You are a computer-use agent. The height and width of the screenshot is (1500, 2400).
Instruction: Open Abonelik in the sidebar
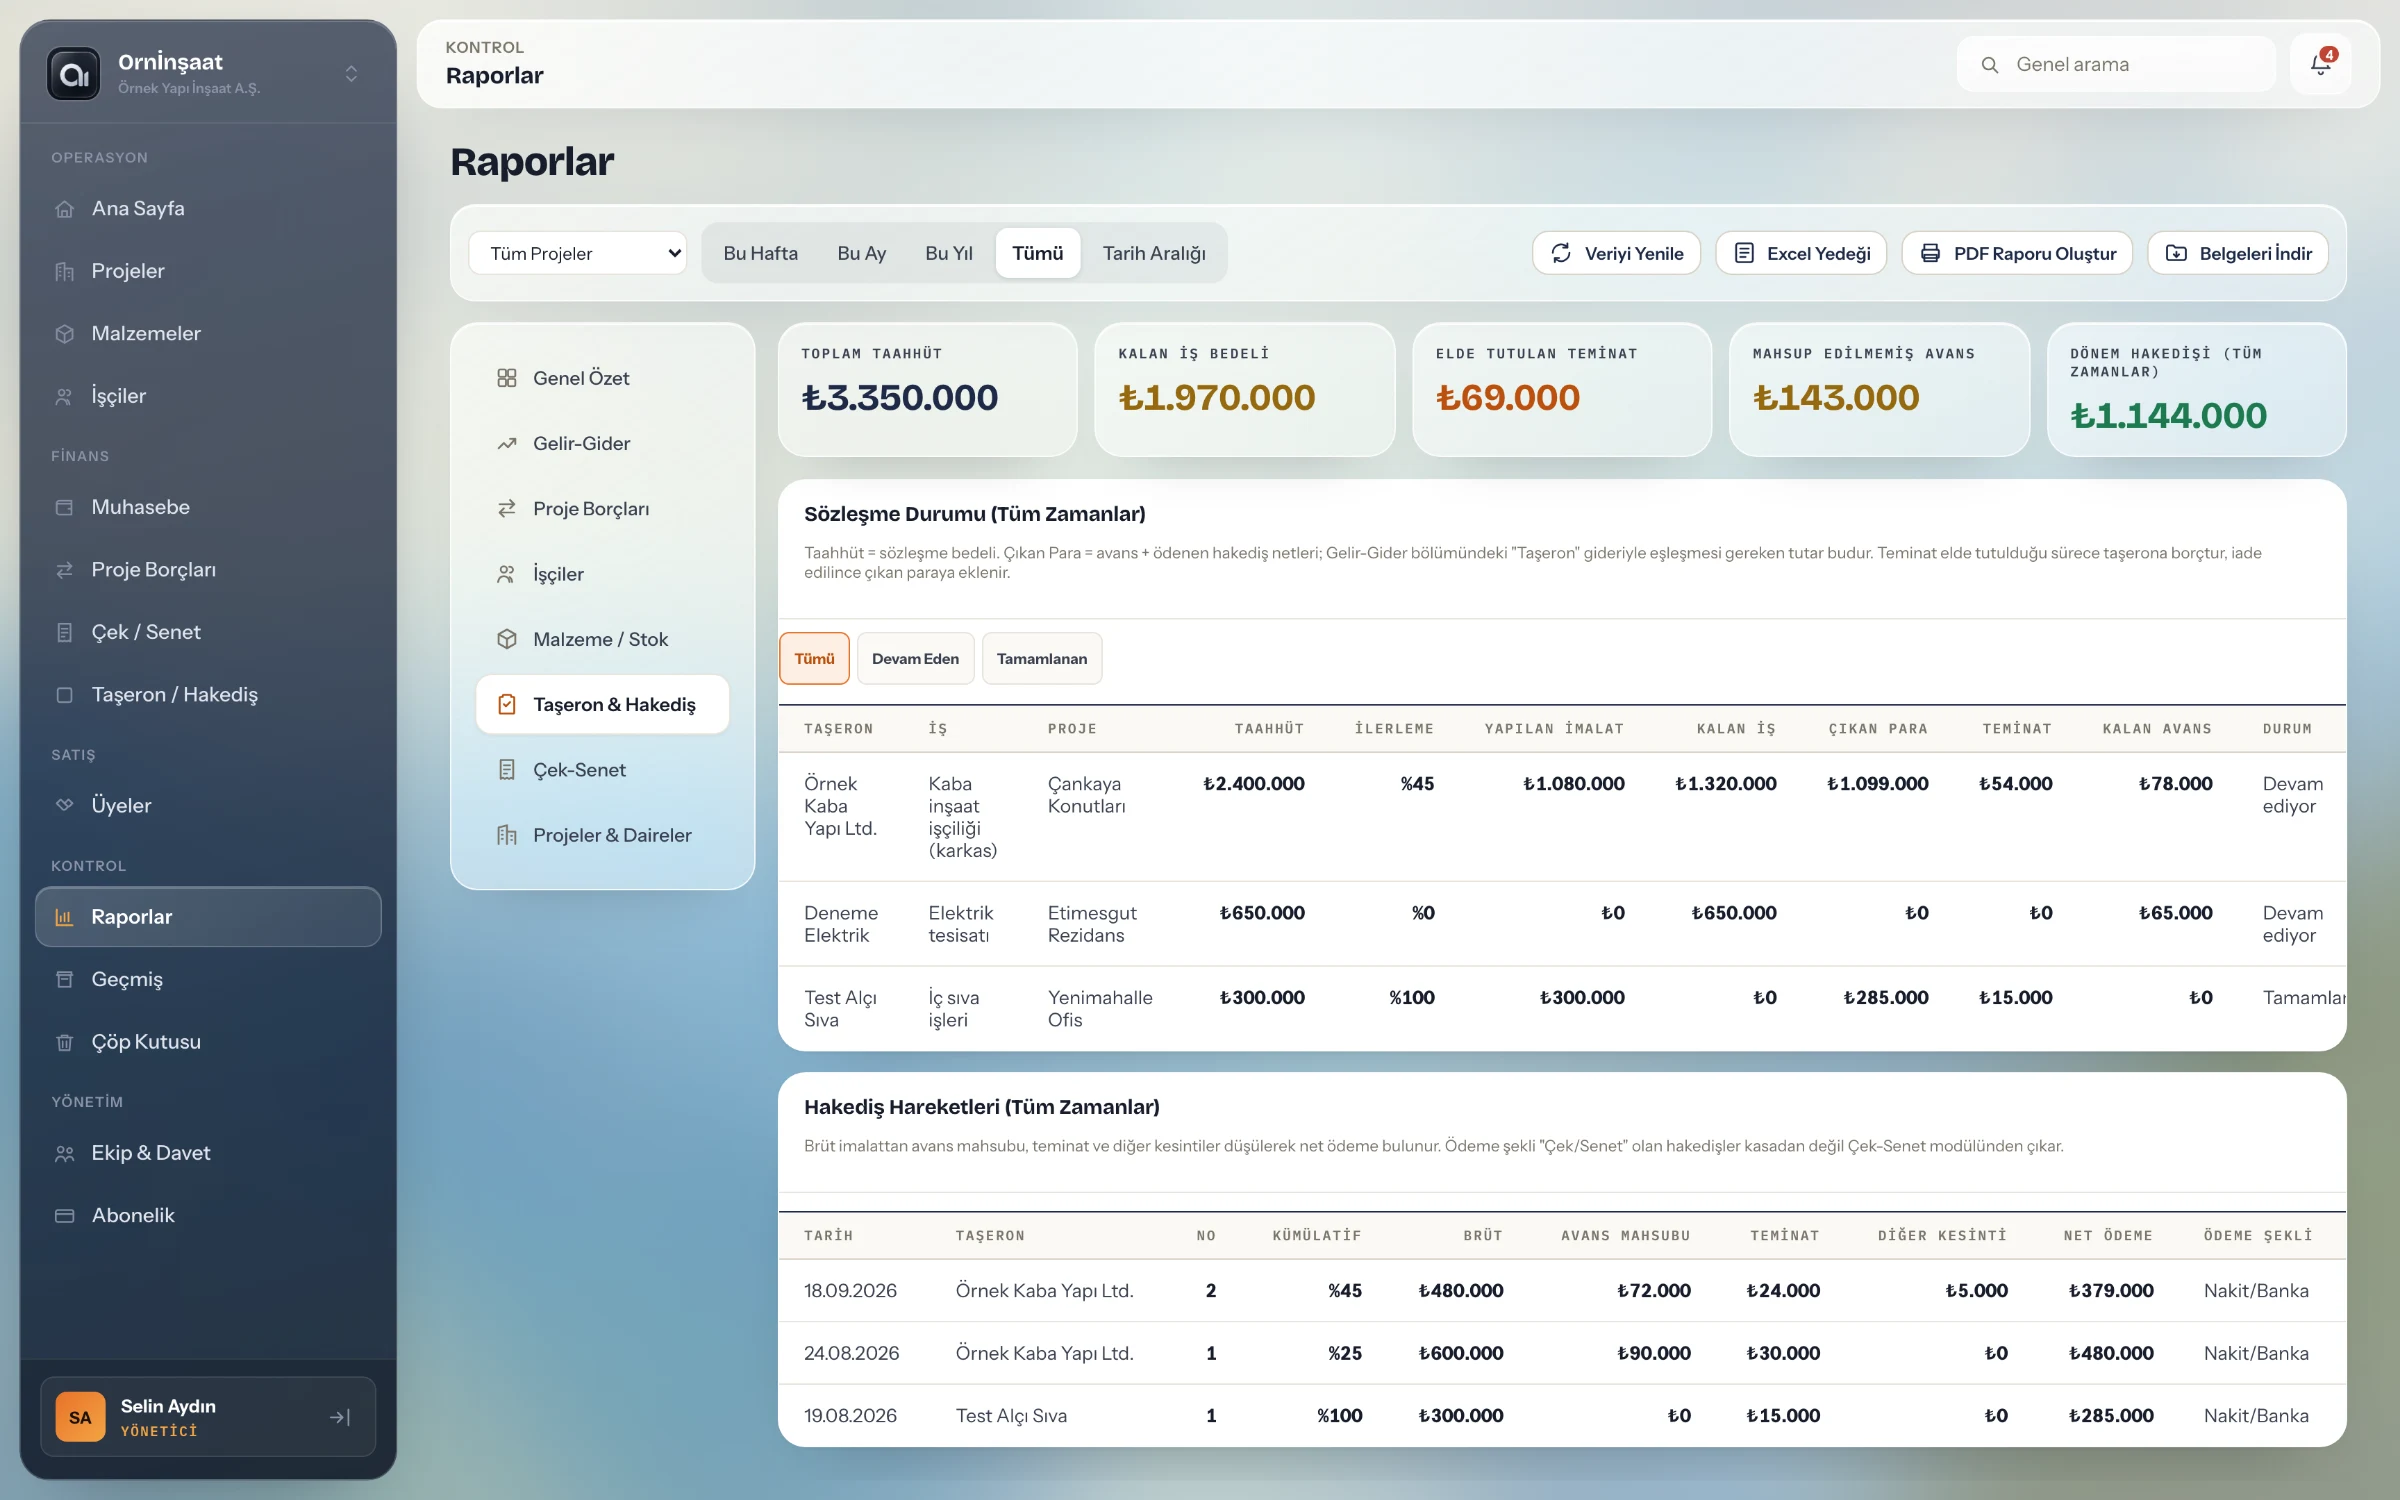tap(208, 1215)
